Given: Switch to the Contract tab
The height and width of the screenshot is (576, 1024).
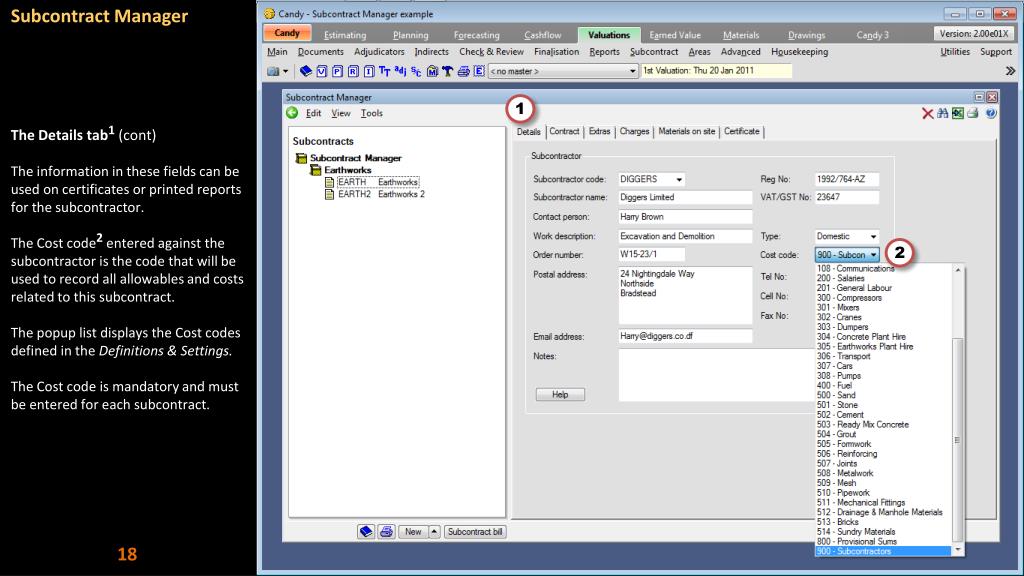Looking at the screenshot, I should point(564,131).
